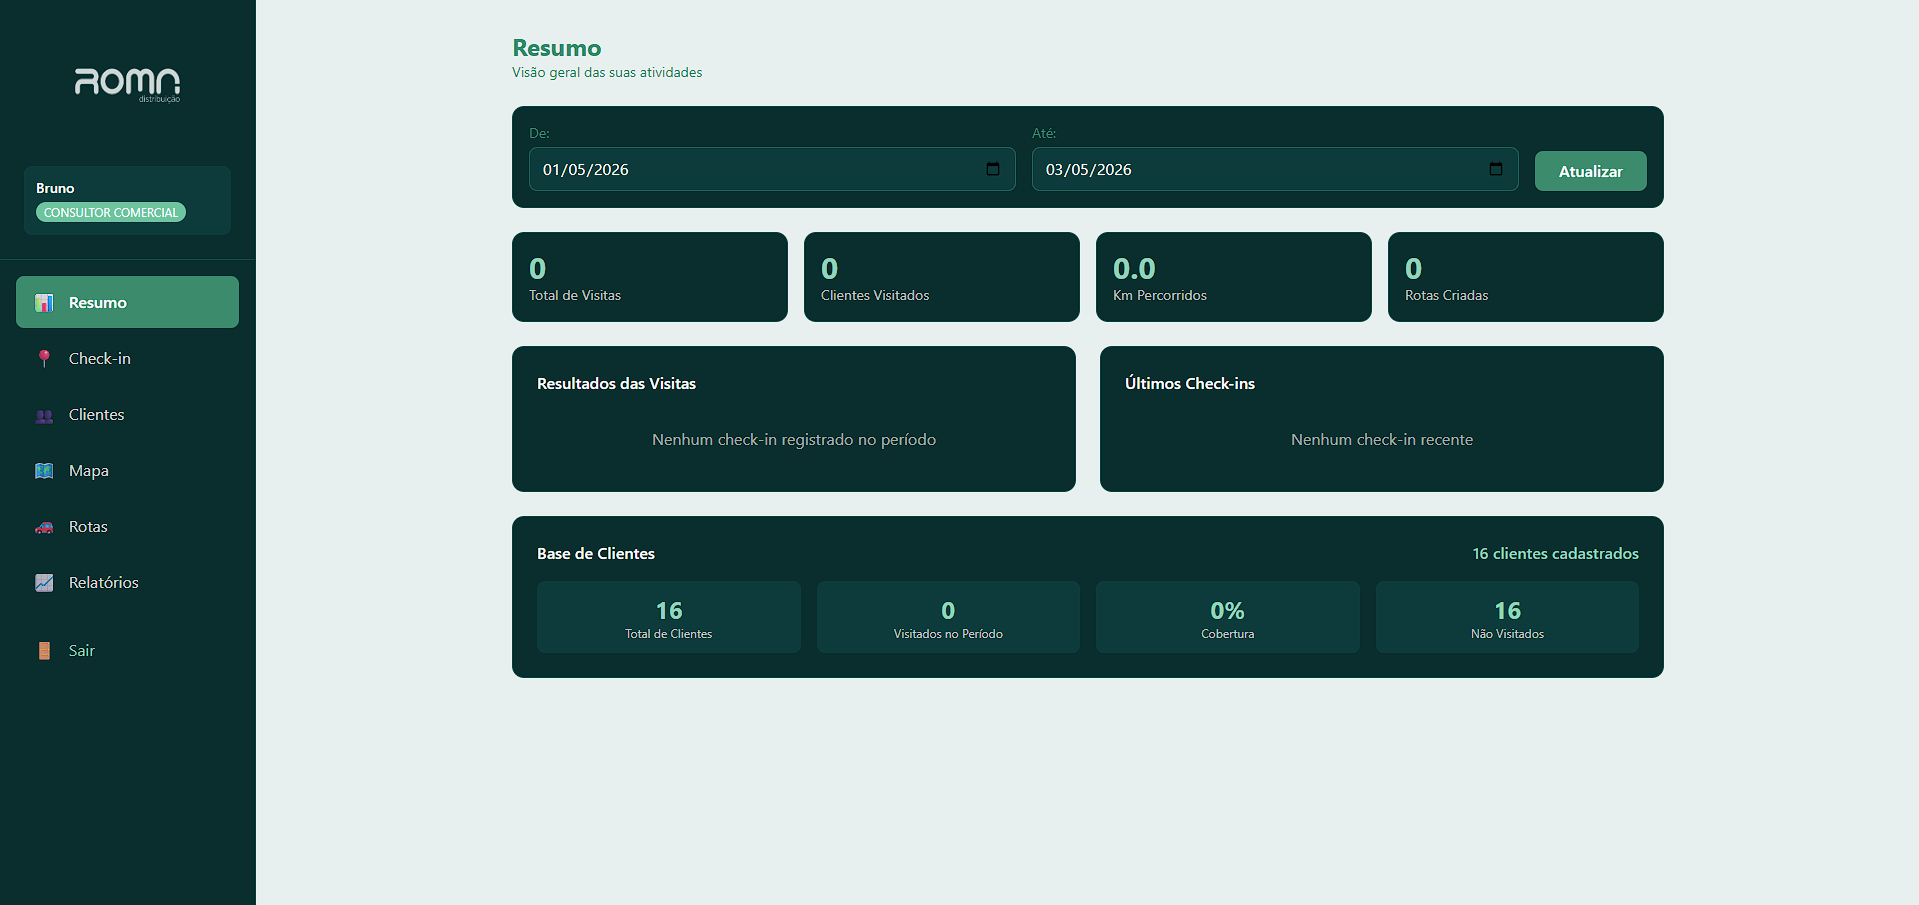
Task: Click 'Nenhum check-in registrado no período' text
Action: (794, 439)
